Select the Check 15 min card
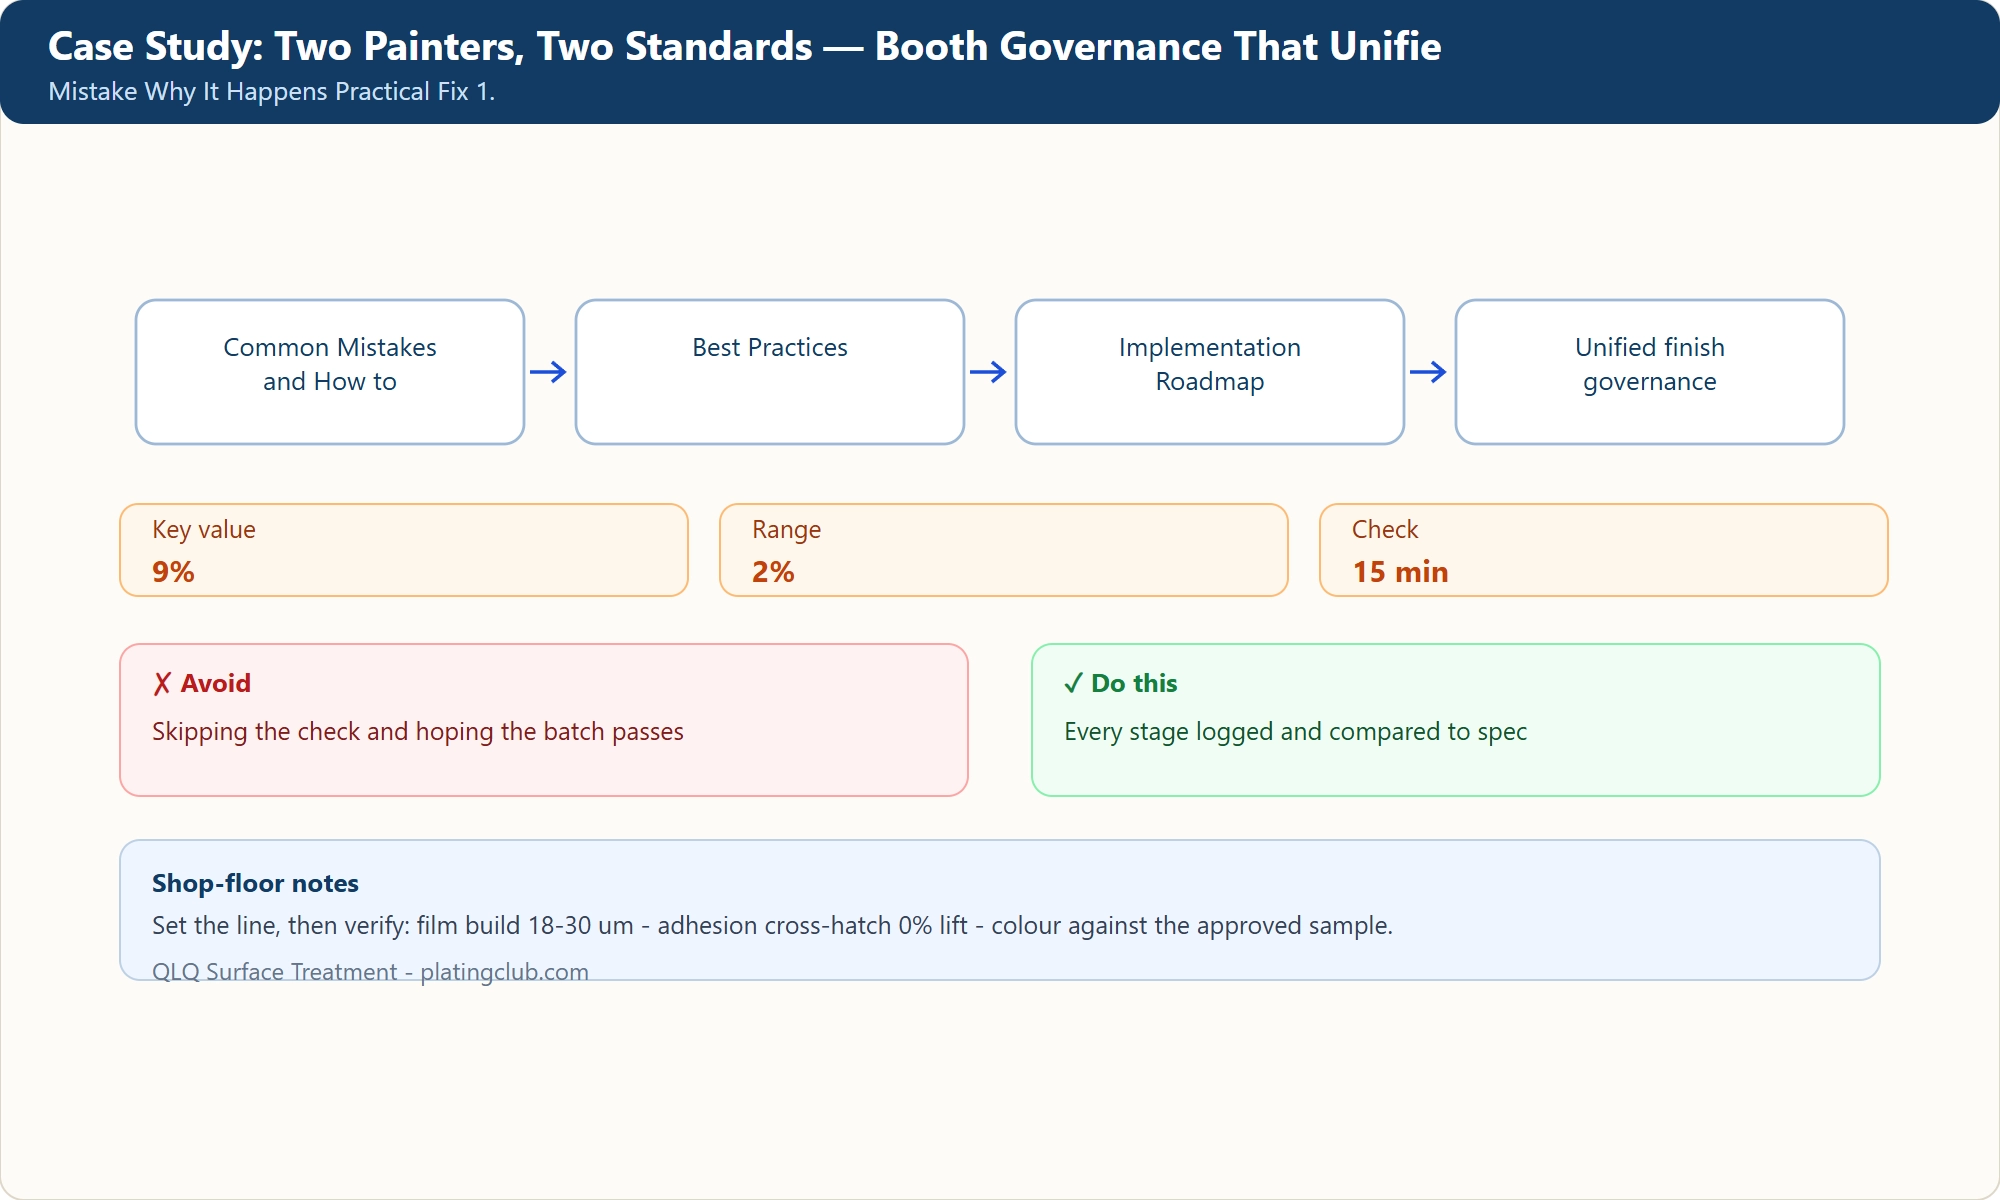Viewport: 2000px width, 1200px height. click(1604, 550)
